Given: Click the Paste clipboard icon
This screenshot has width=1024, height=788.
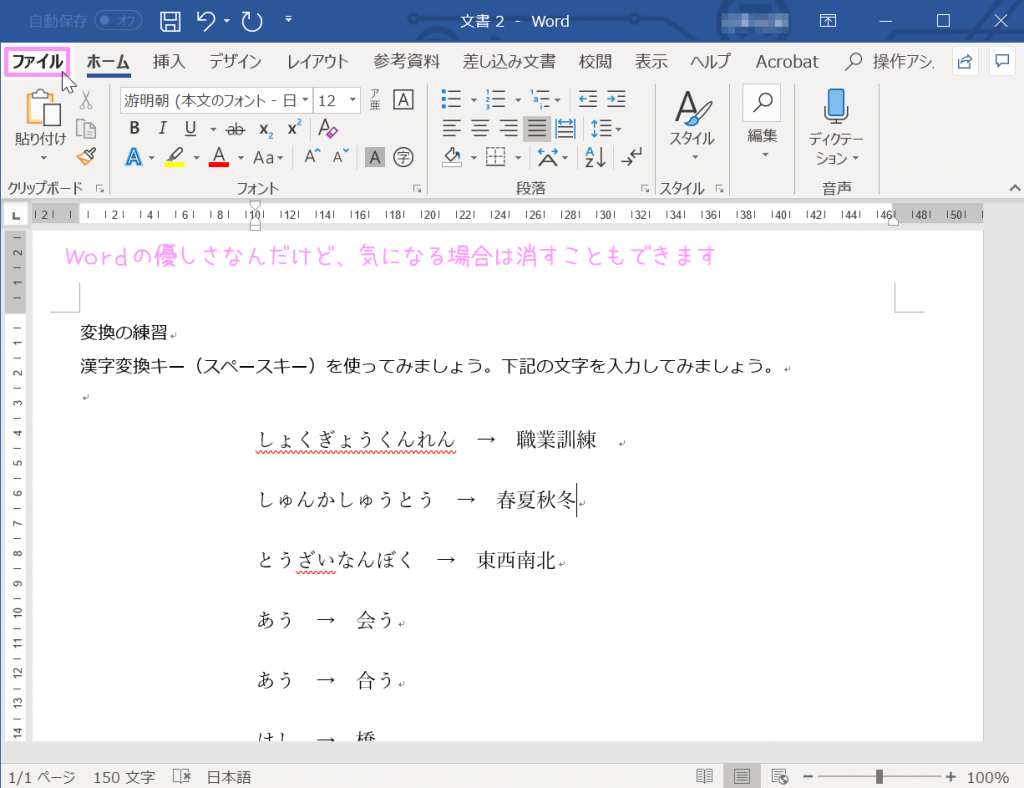Looking at the screenshot, I should 41,110.
